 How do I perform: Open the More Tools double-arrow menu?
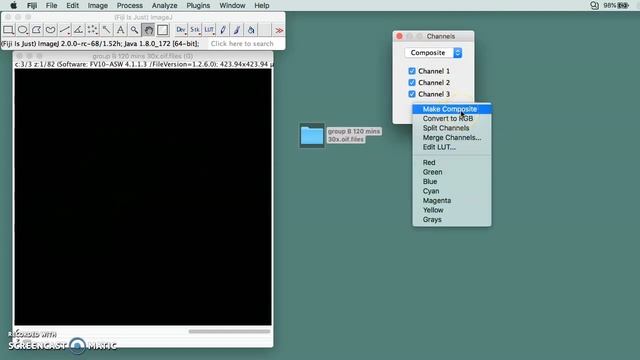(279, 30)
